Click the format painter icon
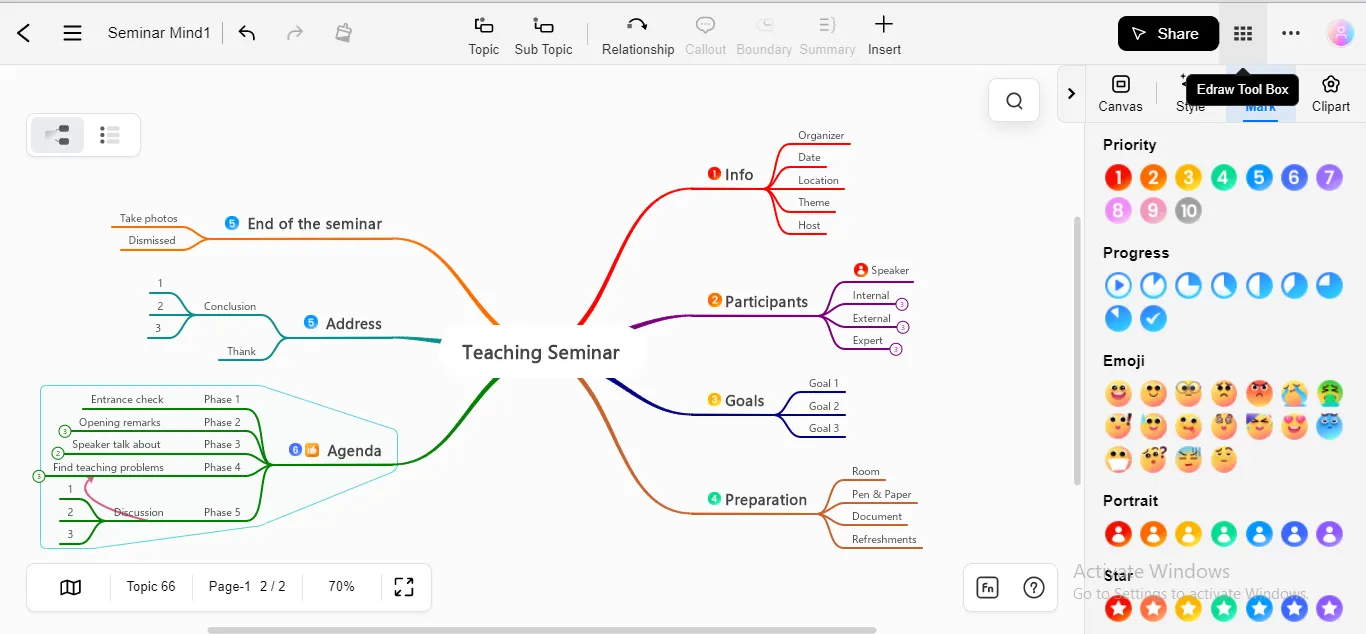Viewport: 1366px width, 634px height. pos(343,33)
